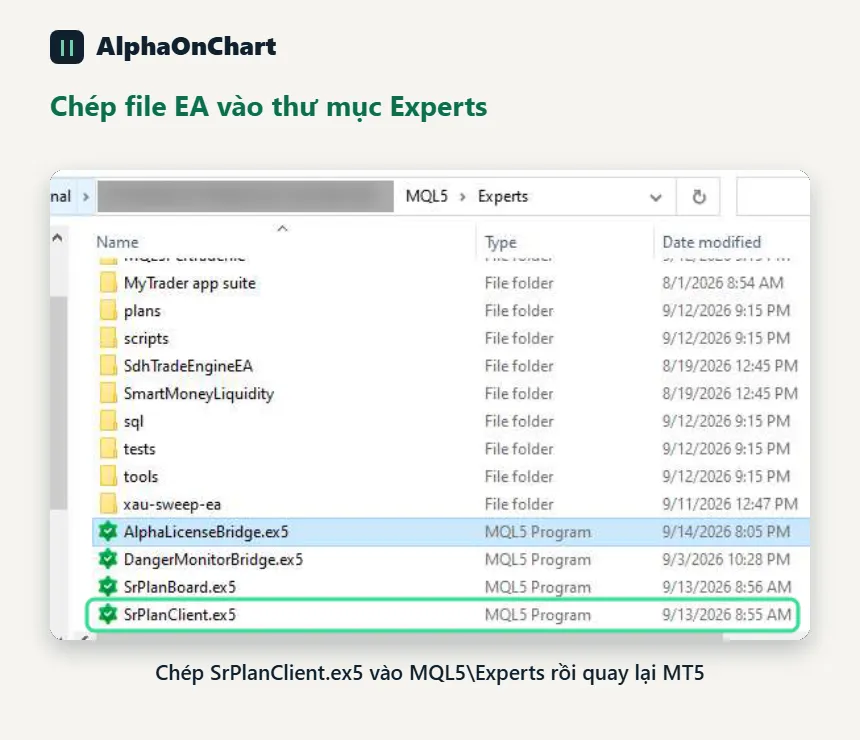Select the xau-sweep-ea folder icon
The height and width of the screenshot is (740, 860).
click(x=109, y=504)
